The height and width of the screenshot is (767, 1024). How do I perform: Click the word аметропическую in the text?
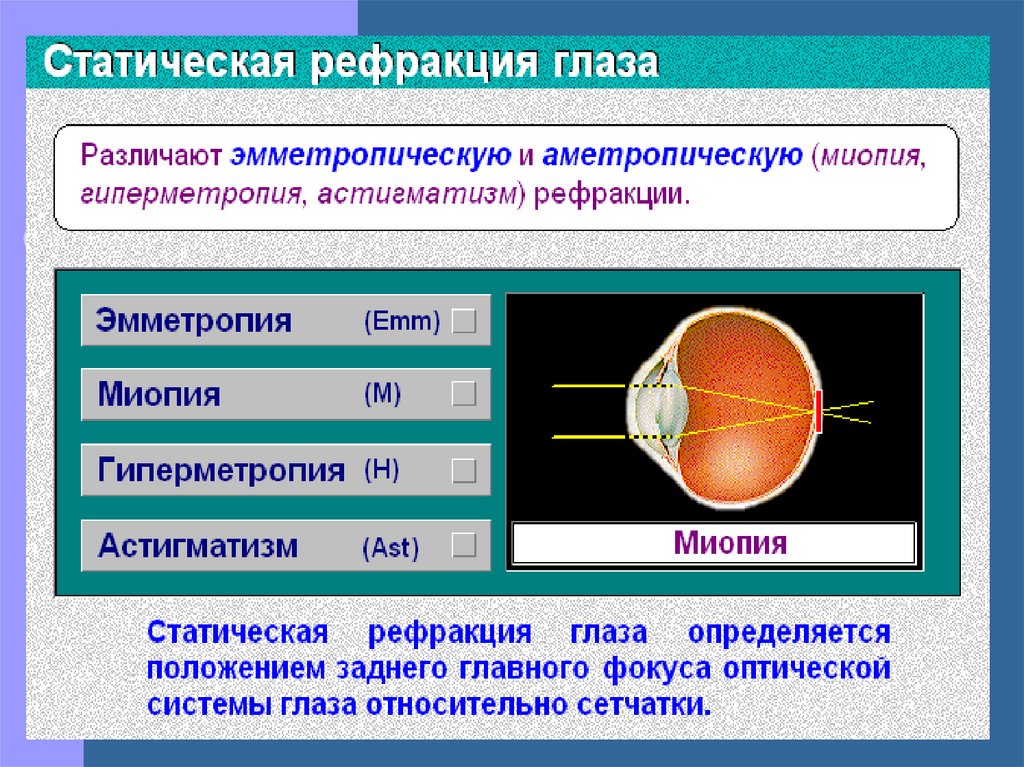click(673, 156)
